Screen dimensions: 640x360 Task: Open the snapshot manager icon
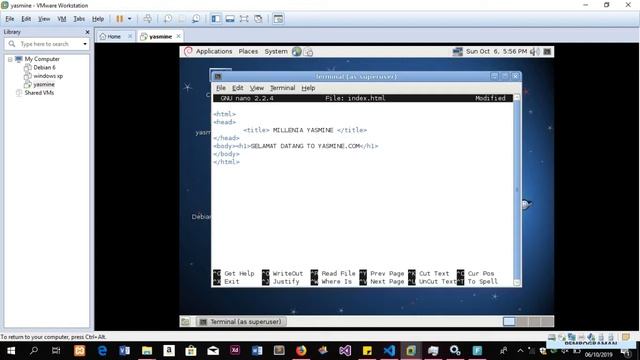pyautogui.click(x=196, y=19)
